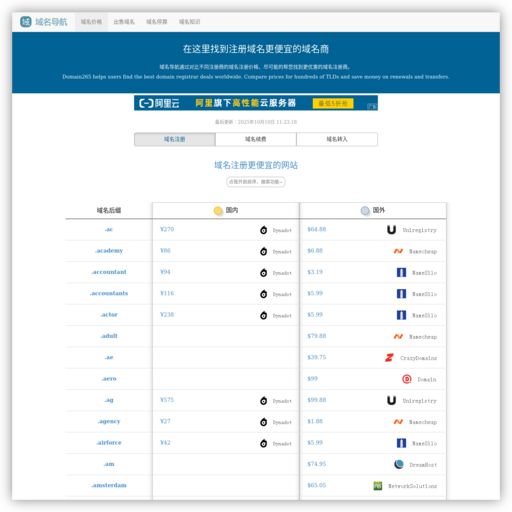The width and height of the screenshot is (512, 512).
Task: Open the .adult domain suffix link
Action: [109, 336]
